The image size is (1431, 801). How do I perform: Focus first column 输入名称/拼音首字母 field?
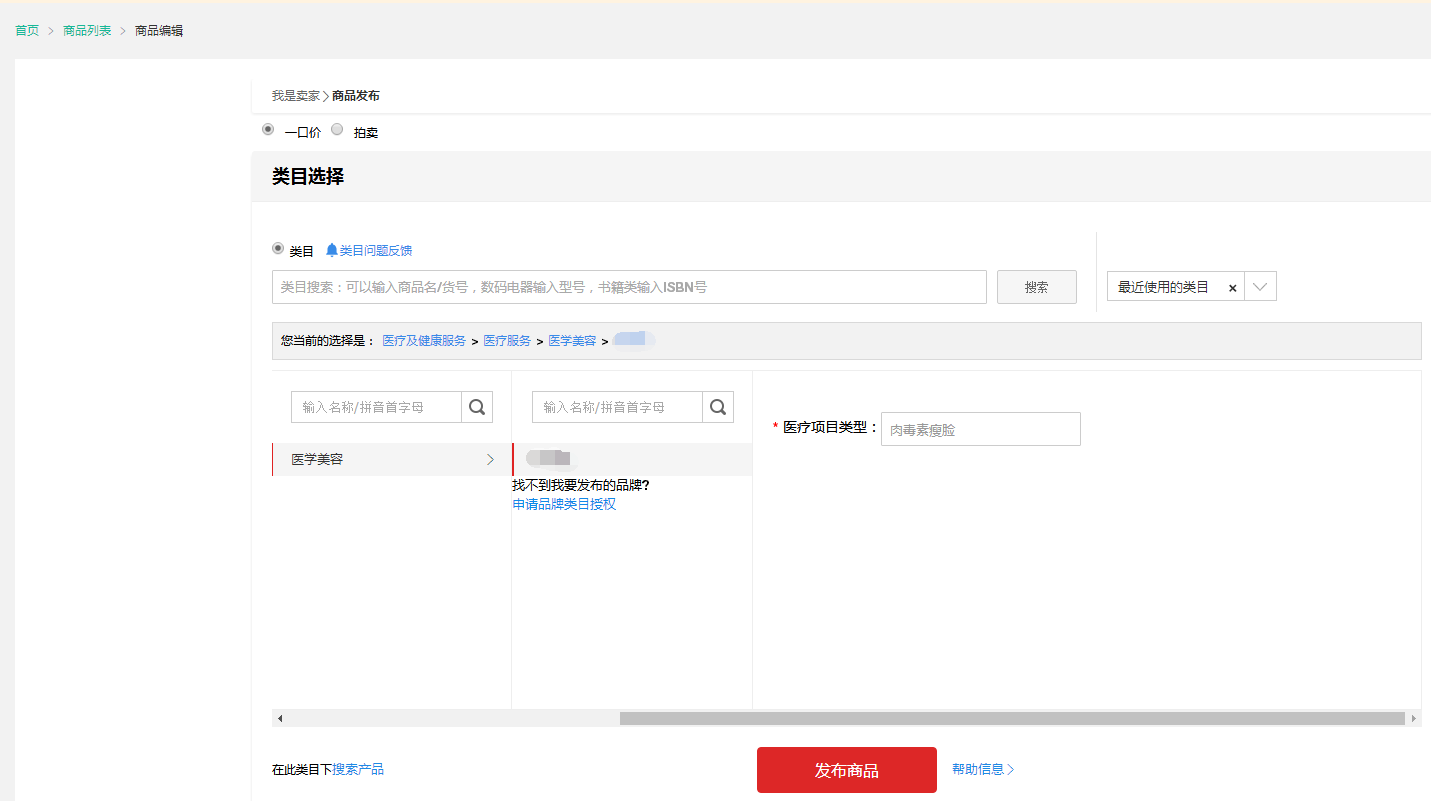coord(376,407)
